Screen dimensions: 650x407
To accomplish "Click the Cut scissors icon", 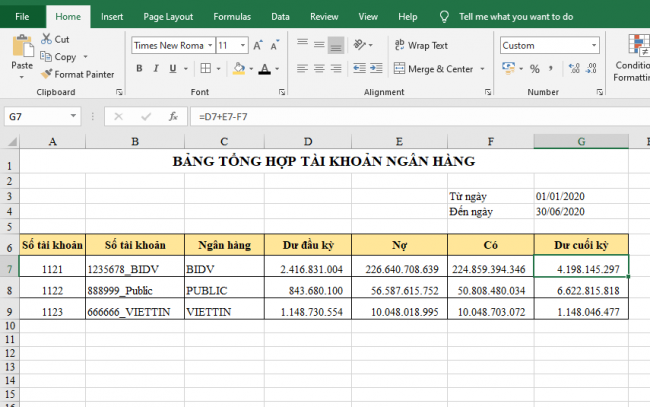I will click(46, 39).
